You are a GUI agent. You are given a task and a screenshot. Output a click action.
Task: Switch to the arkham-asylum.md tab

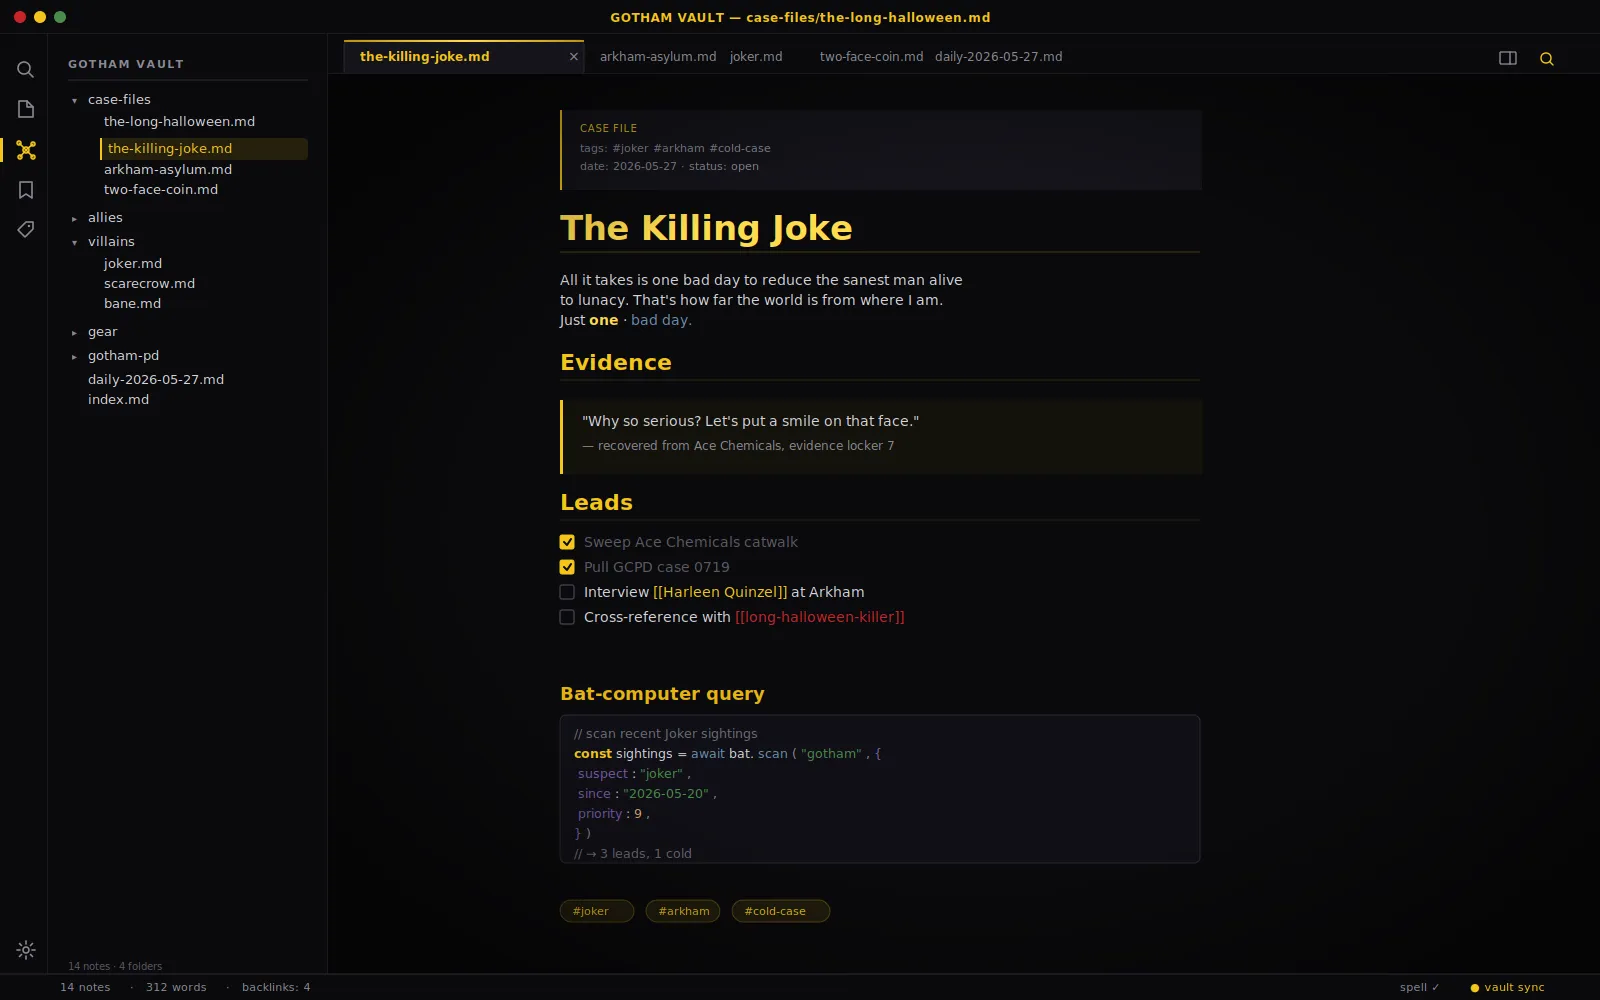(x=658, y=57)
